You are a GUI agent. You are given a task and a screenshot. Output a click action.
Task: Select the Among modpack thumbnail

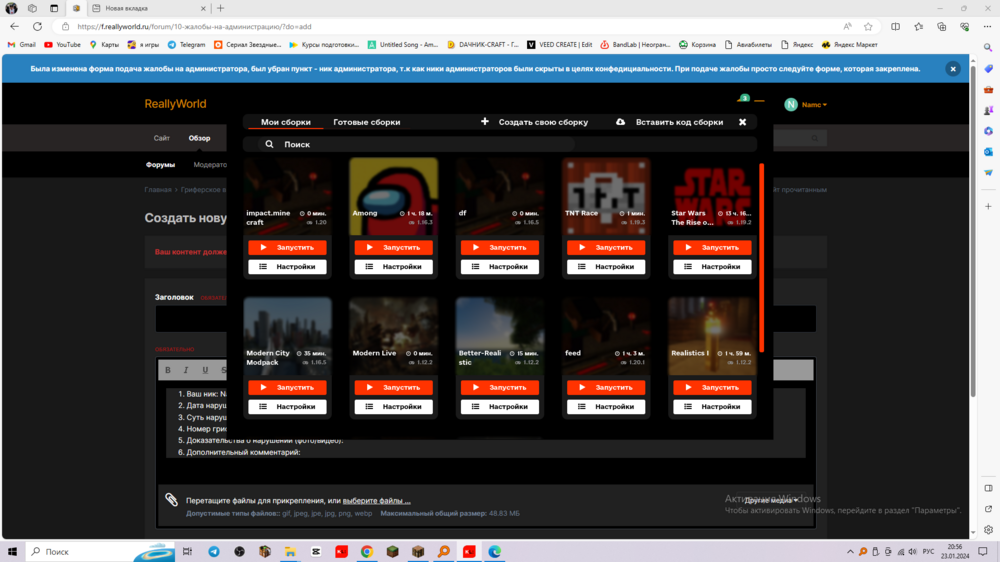click(393, 196)
